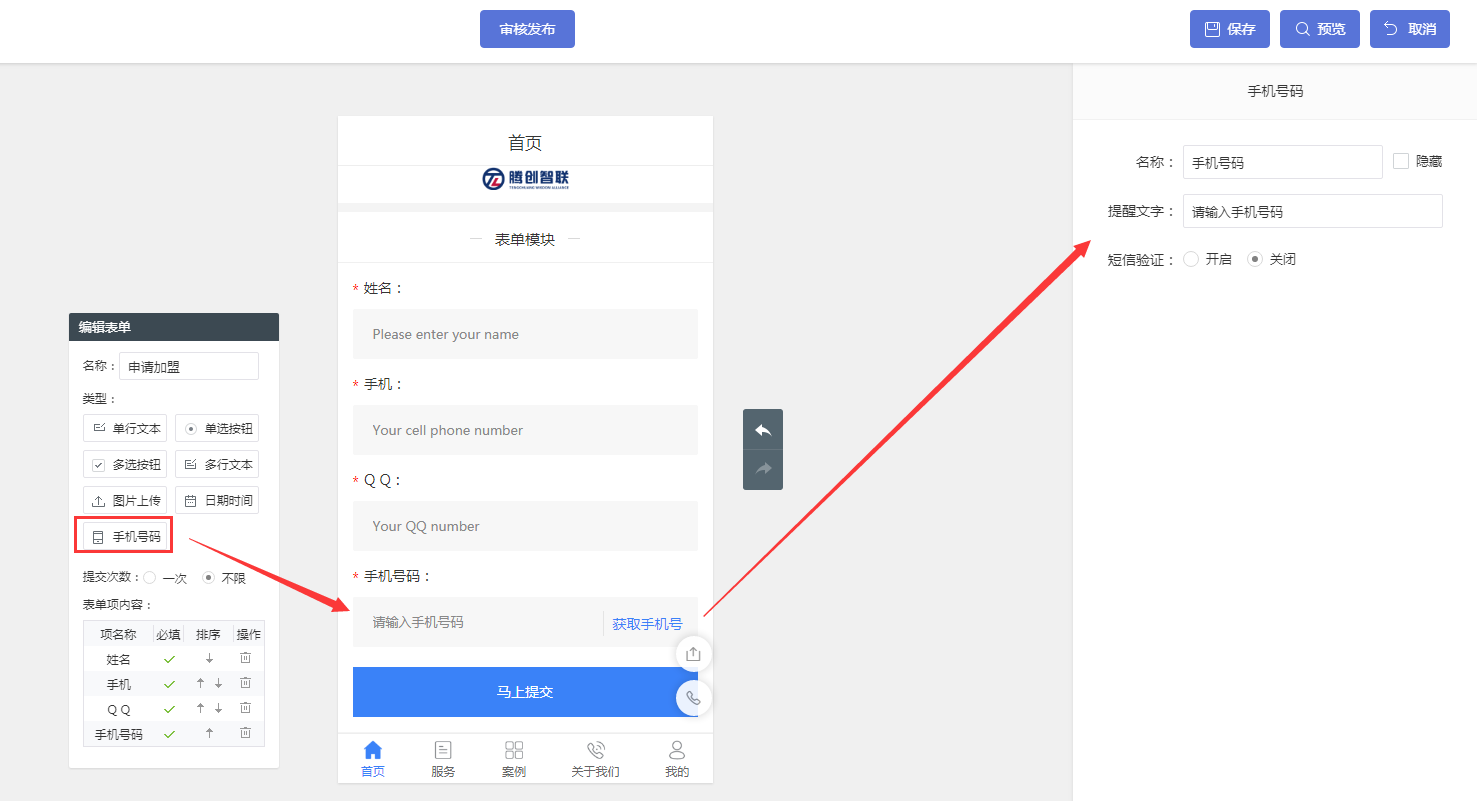The width and height of the screenshot is (1477, 801).
Task: Select the 单选按钮 field type
Action: (216, 427)
